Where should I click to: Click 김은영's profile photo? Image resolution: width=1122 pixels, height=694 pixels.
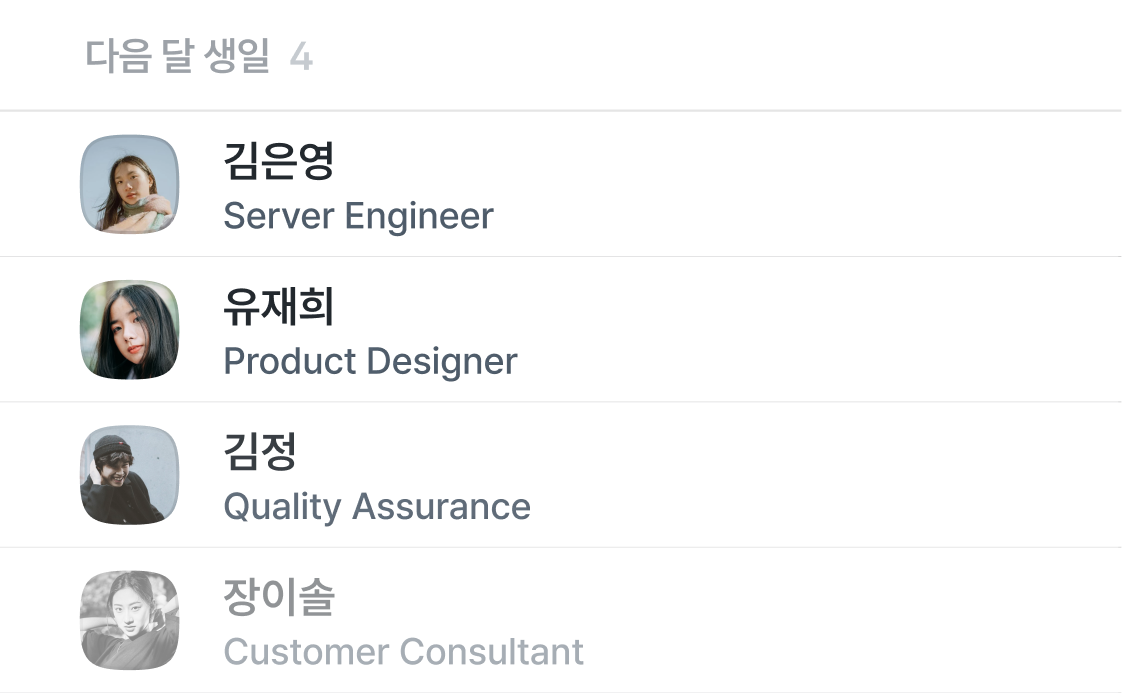point(129,184)
